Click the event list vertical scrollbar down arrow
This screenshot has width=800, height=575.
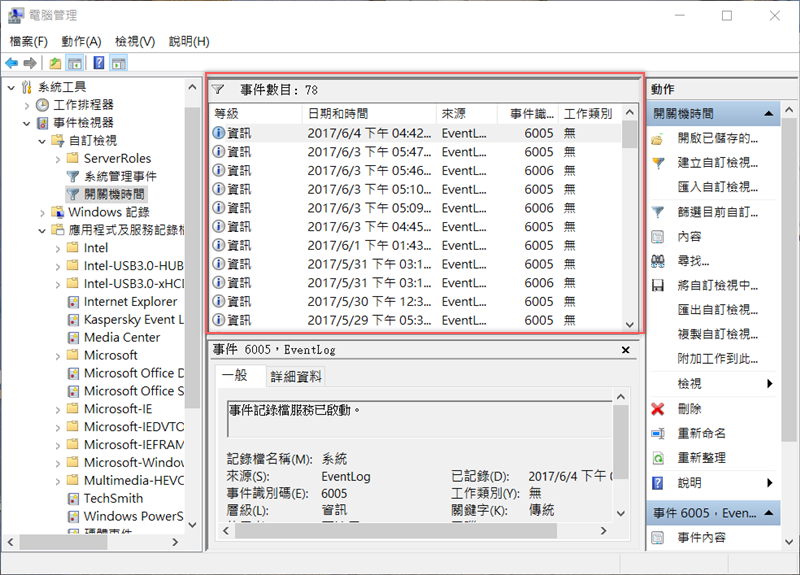pyautogui.click(x=629, y=324)
